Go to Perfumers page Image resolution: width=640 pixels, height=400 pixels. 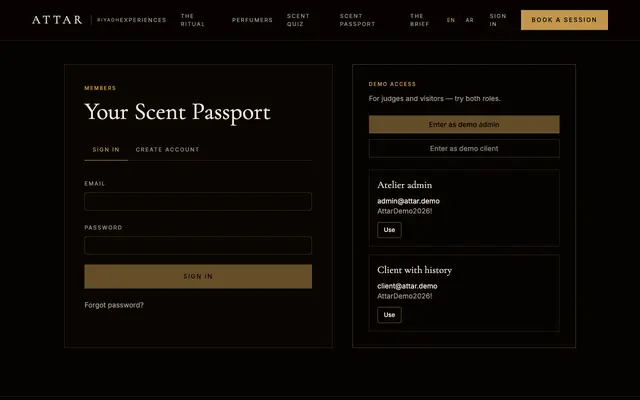[252, 20]
